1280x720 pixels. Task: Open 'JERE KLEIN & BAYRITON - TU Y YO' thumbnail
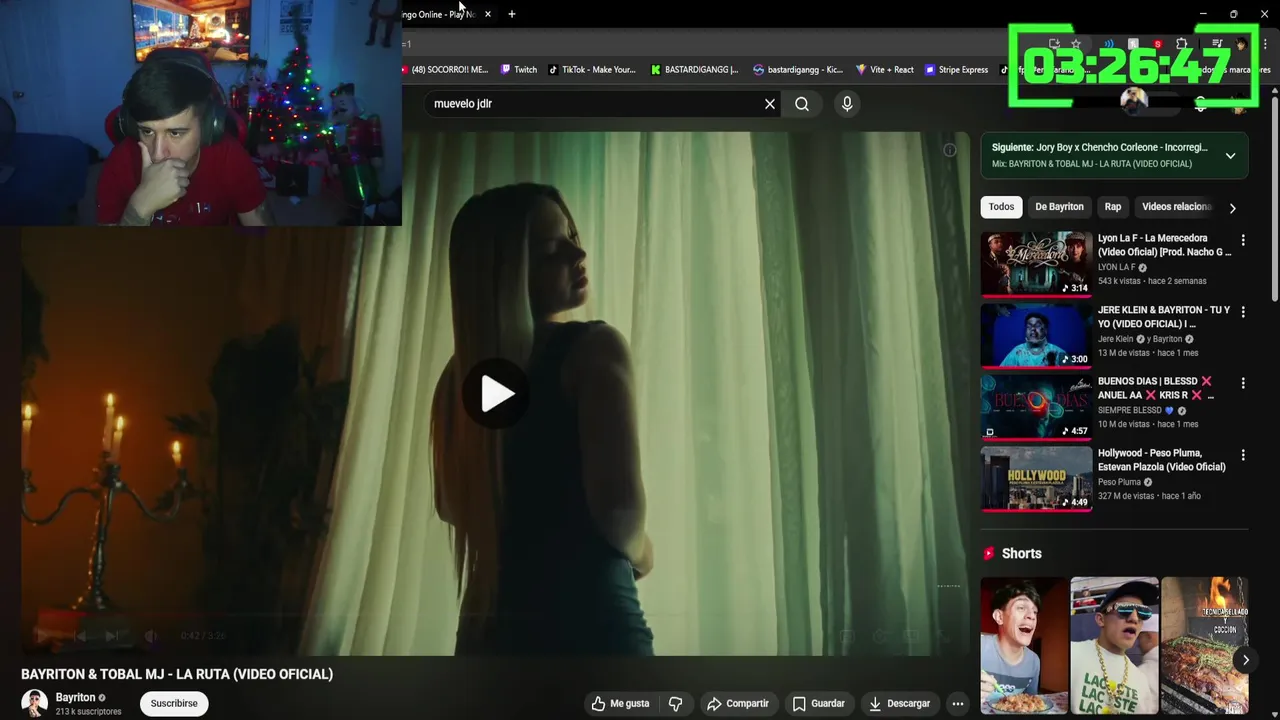(1036, 335)
